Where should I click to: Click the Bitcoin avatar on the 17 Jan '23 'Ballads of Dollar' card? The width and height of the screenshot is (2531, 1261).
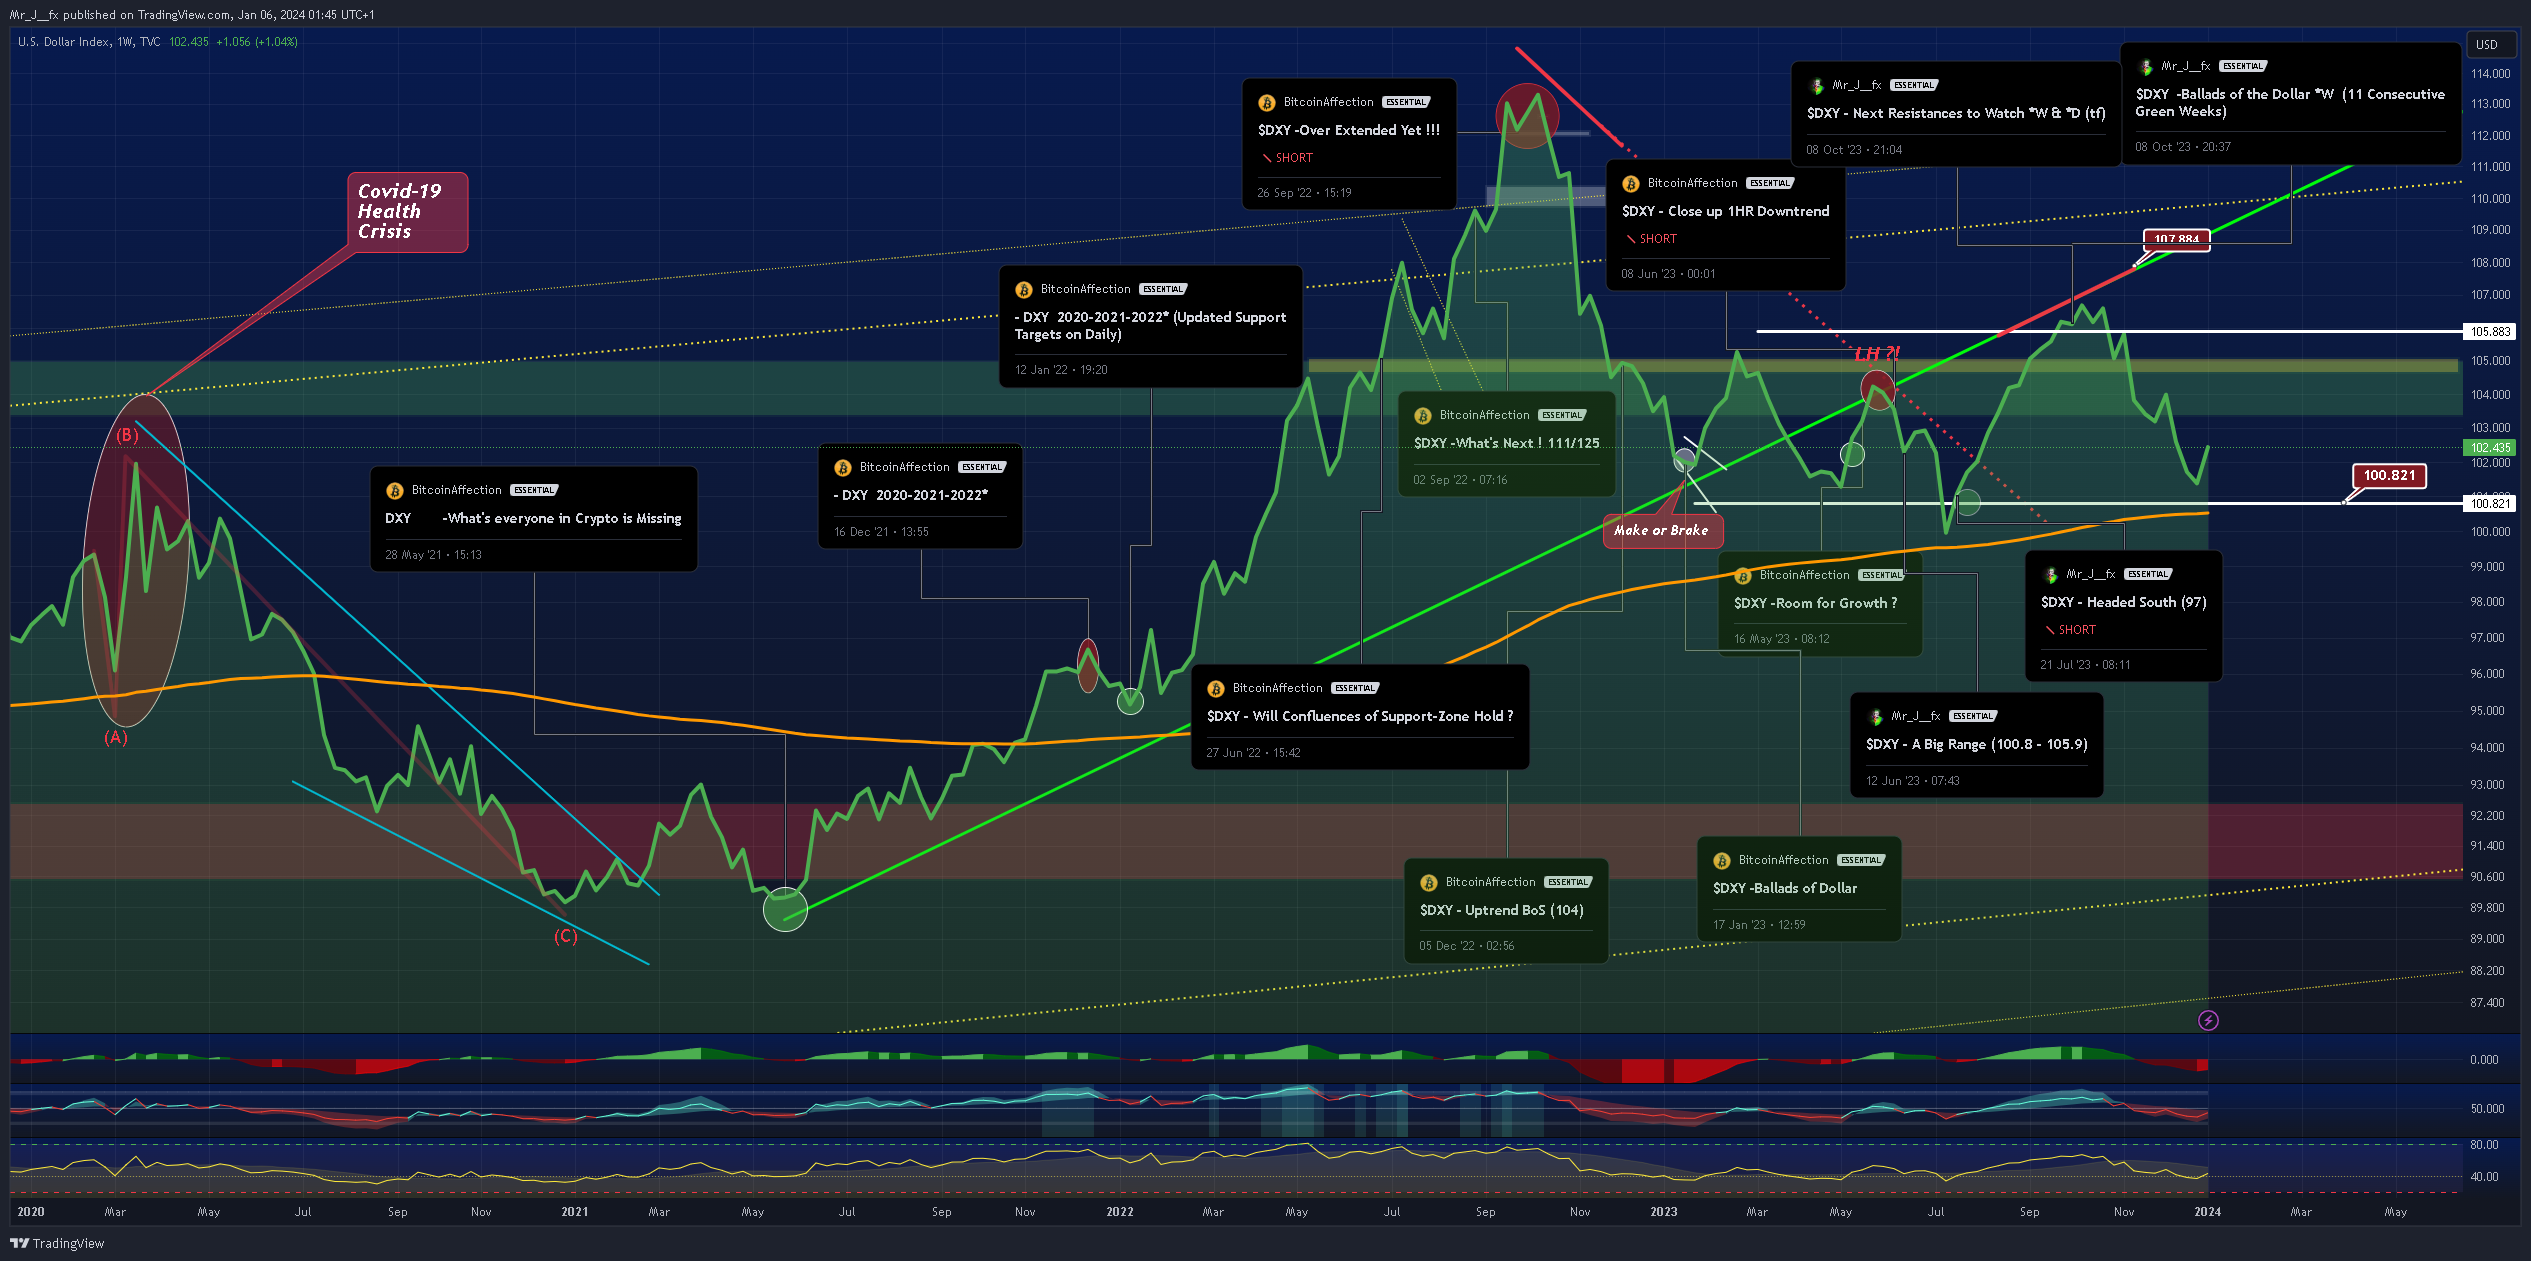pyautogui.click(x=1721, y=861)
